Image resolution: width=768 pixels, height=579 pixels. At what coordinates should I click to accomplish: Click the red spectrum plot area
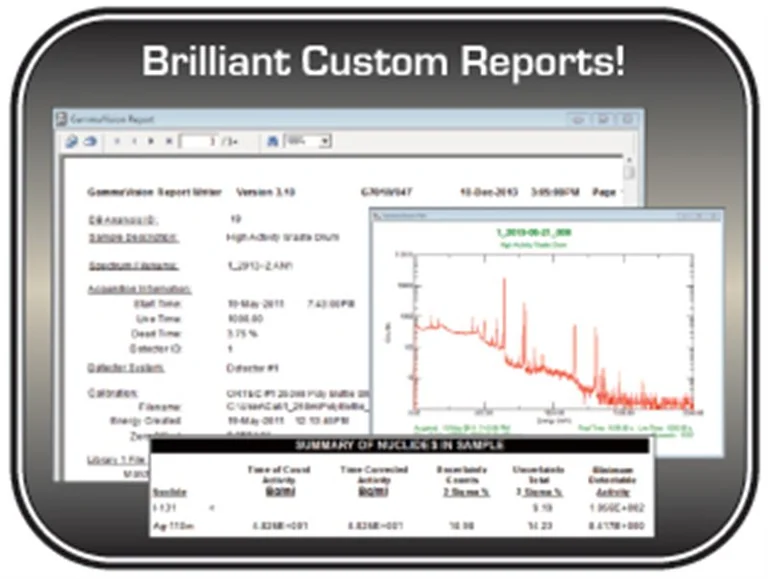point(553,333)
